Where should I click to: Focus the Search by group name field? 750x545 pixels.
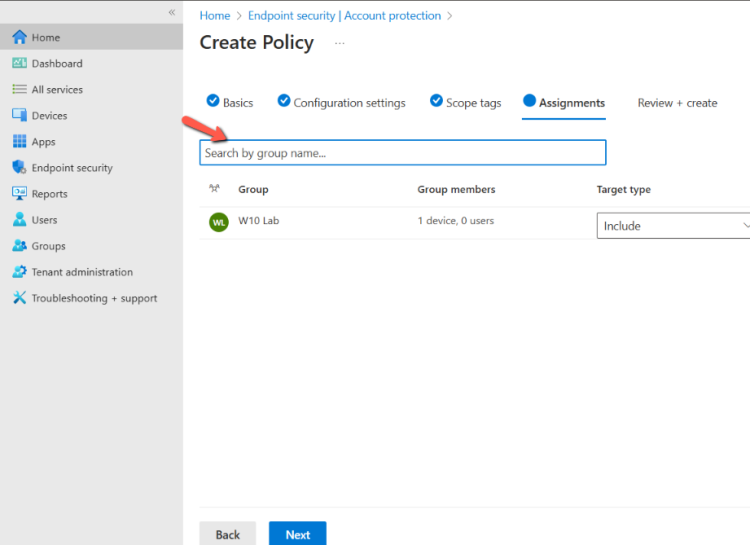pos(403,153)
